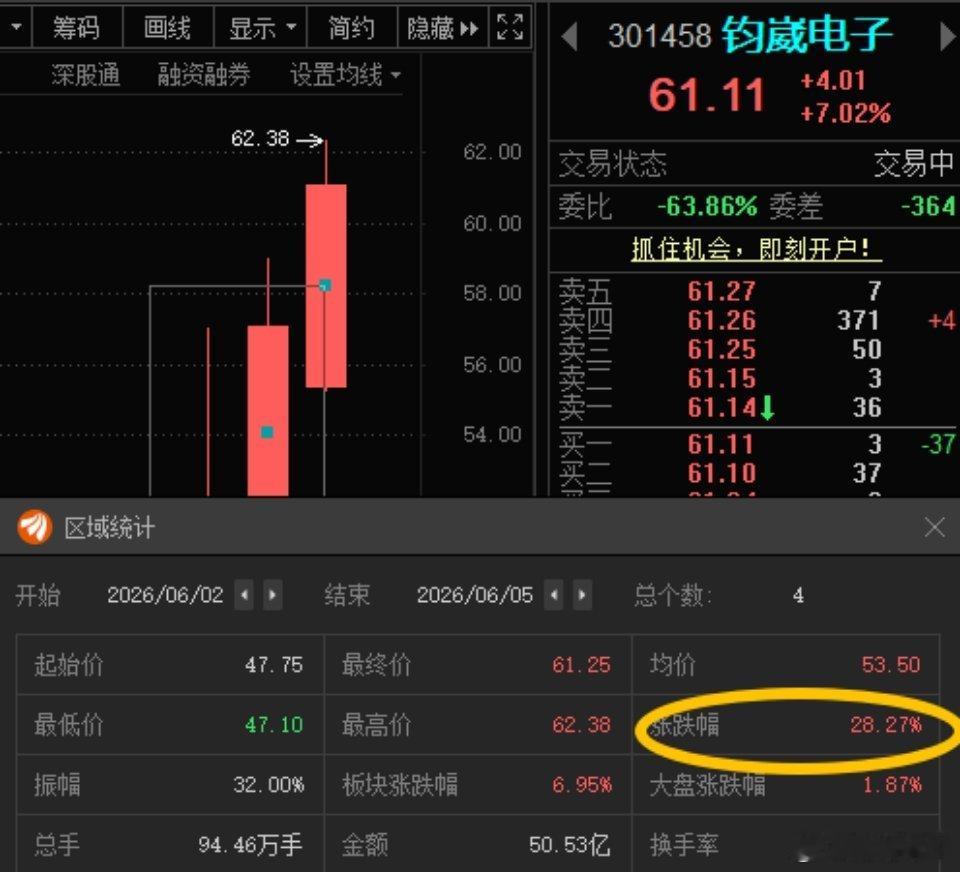Click the 62.00 price axis label

[x=492, y=152]
